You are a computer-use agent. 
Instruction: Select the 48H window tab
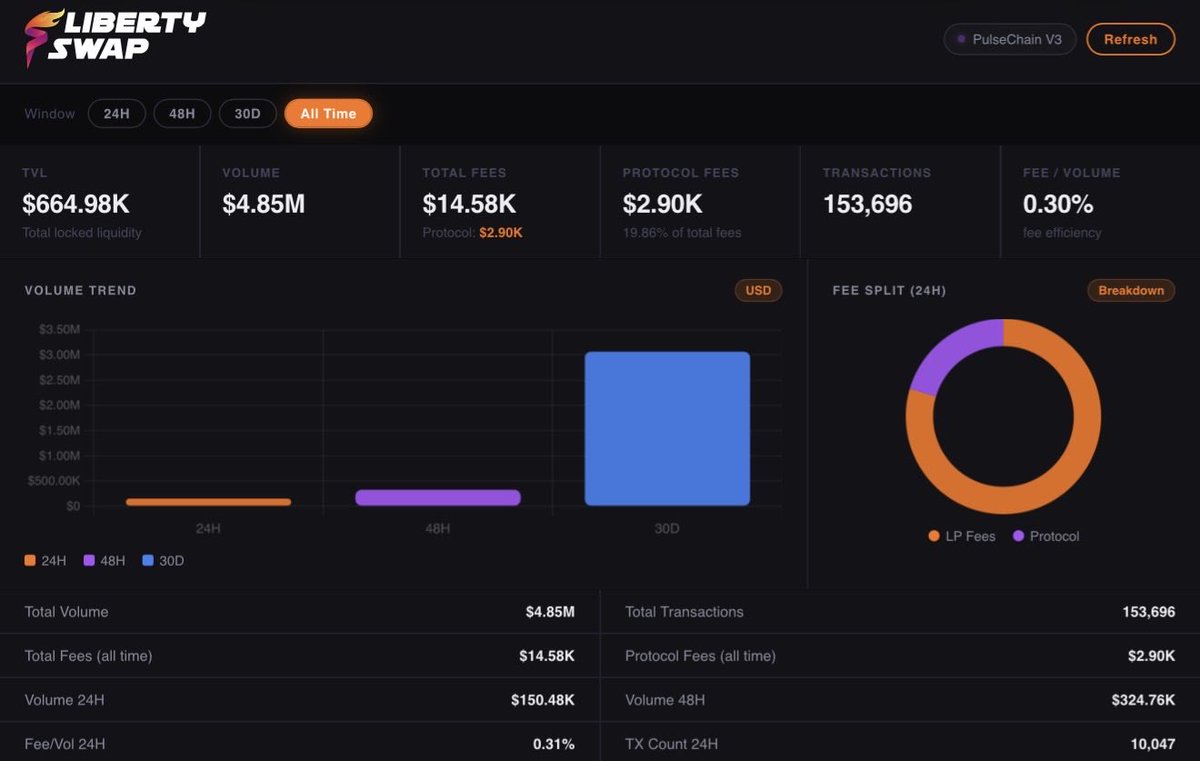point(182,114)
